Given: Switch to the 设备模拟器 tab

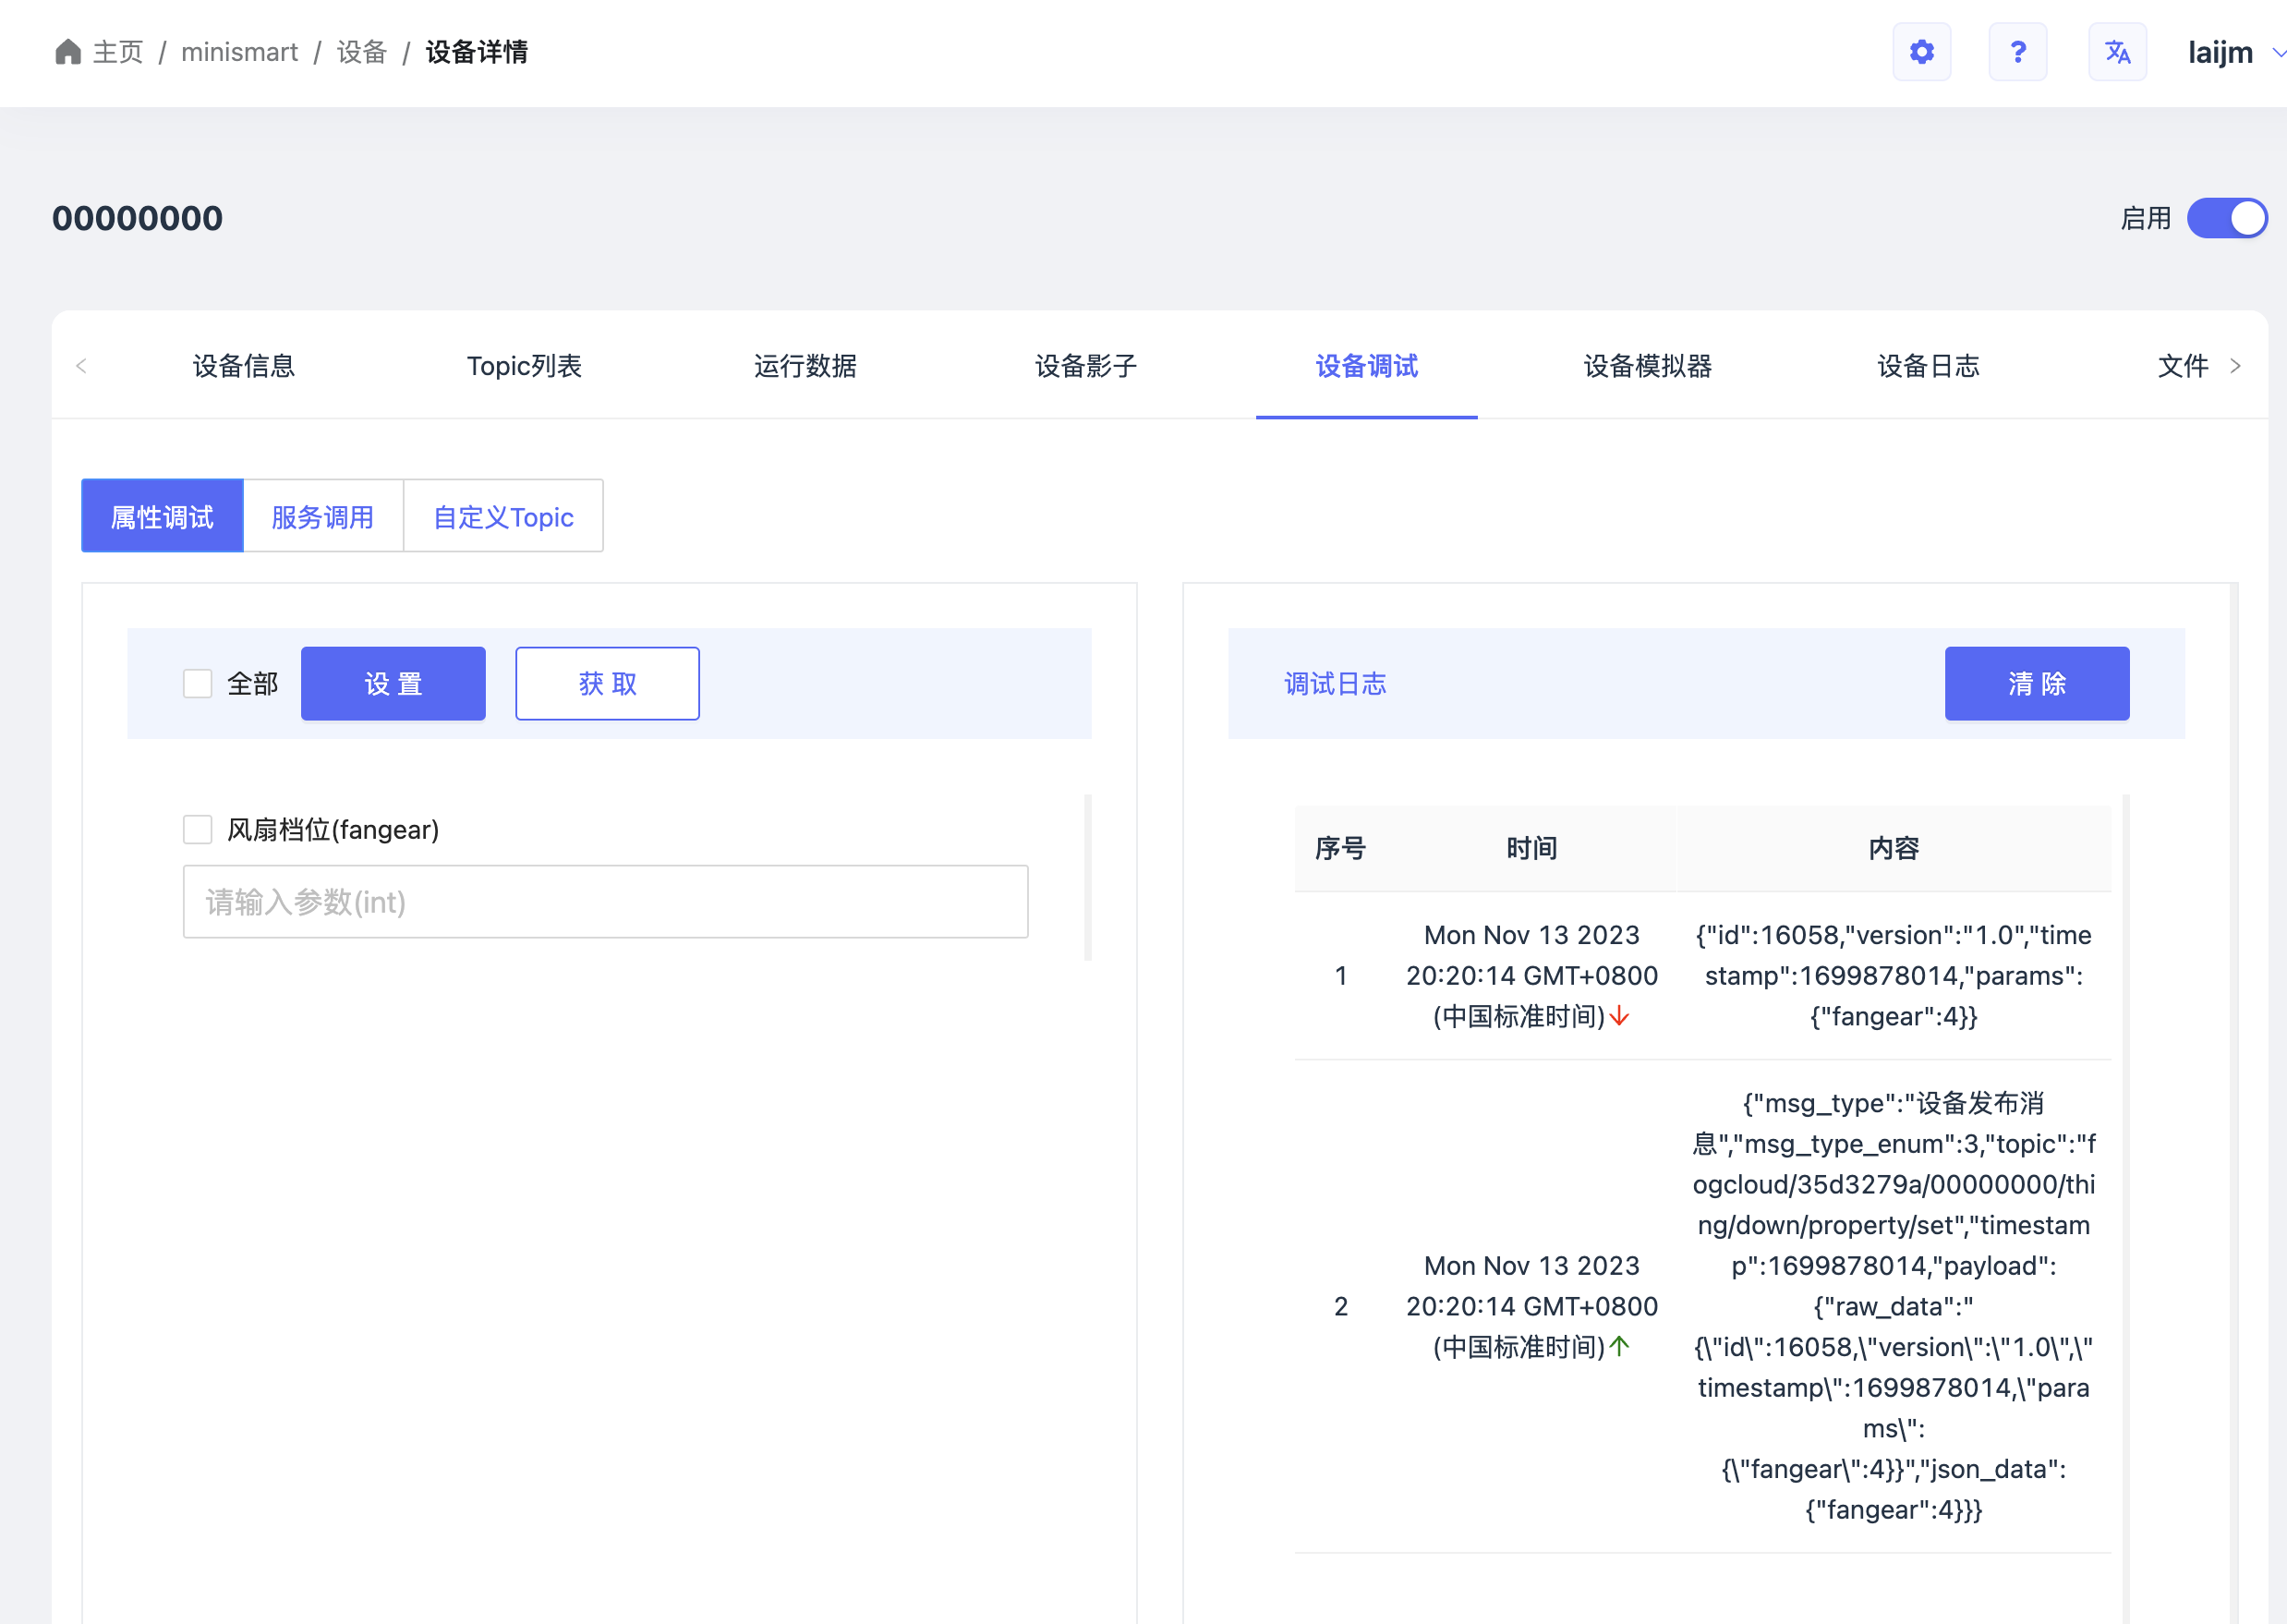Looking at the screenshot, I should pyautogui.click(x=1647, y=366).
